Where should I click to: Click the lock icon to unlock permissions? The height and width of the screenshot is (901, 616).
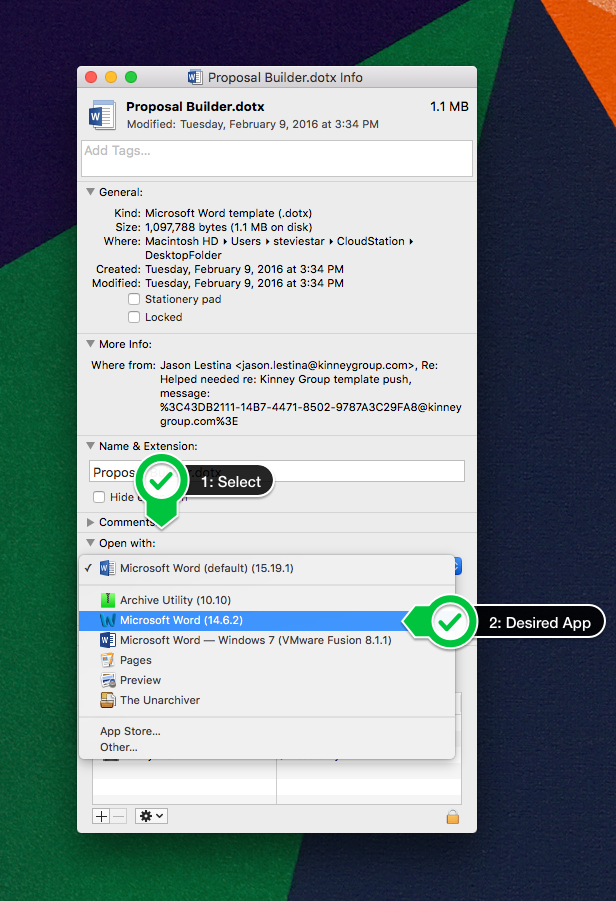tap(453, 817)
